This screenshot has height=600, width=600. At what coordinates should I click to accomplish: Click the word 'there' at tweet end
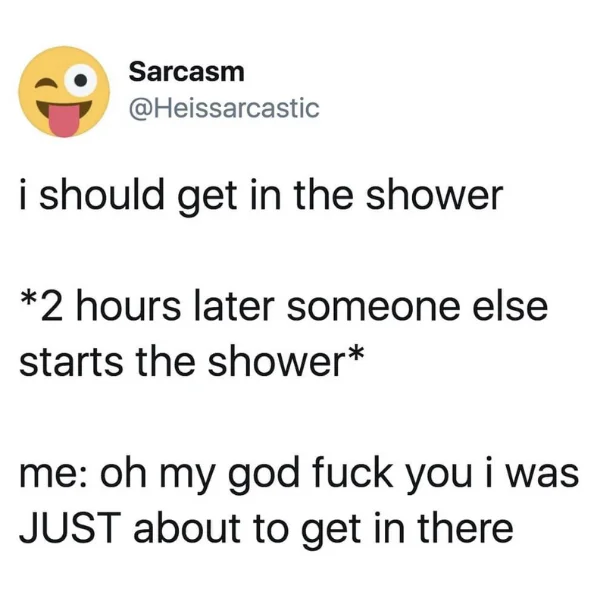coord(466,528)
